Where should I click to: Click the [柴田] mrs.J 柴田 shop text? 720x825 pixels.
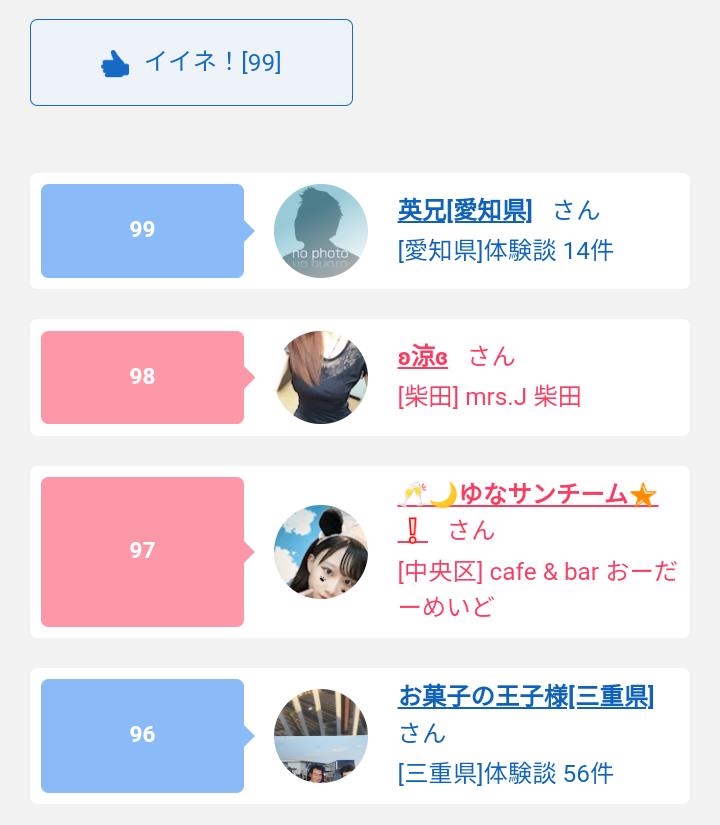[x=489, y=396]
